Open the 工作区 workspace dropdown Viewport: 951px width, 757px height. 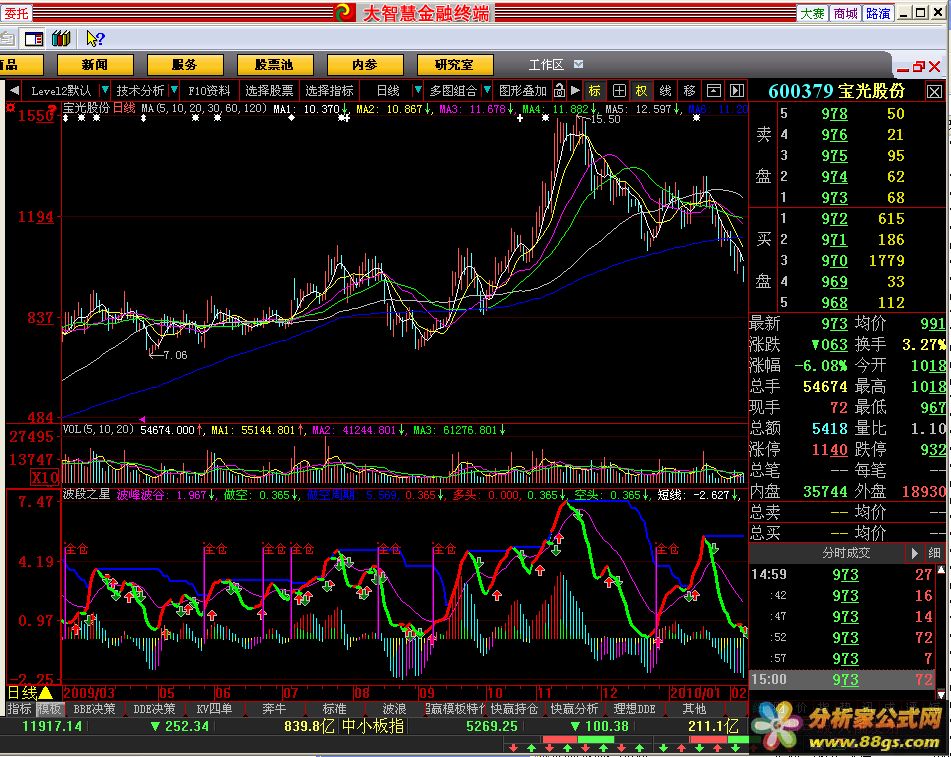[x=579, y=64]
